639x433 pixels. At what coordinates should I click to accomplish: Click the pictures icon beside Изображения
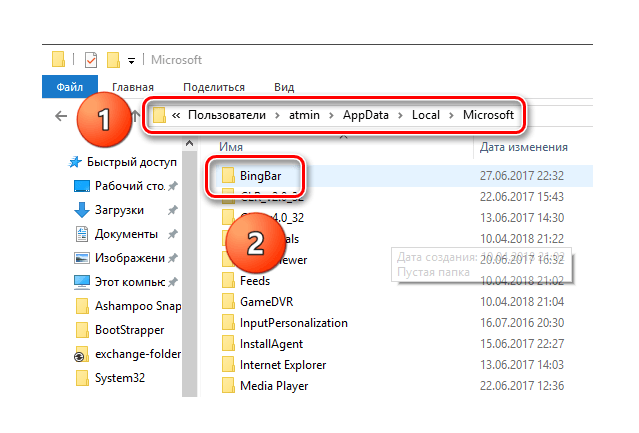pyautogui.click(x=82, y=258)
